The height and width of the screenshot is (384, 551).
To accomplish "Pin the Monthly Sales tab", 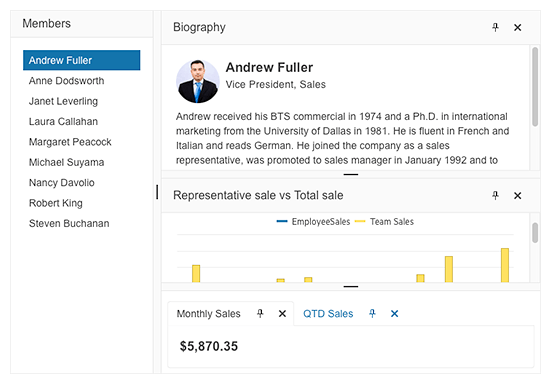I will point(260,313).
